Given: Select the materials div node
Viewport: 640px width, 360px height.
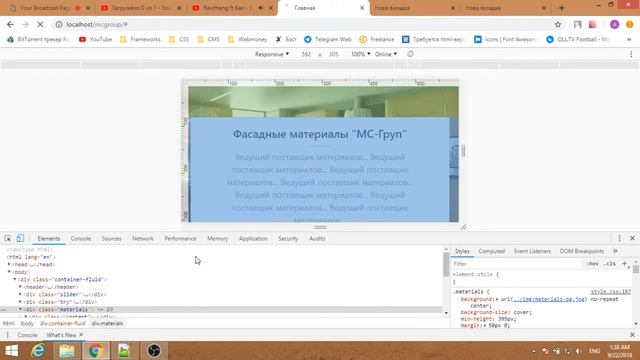Looking at the screenshot, I should click(x=221, y=309).
